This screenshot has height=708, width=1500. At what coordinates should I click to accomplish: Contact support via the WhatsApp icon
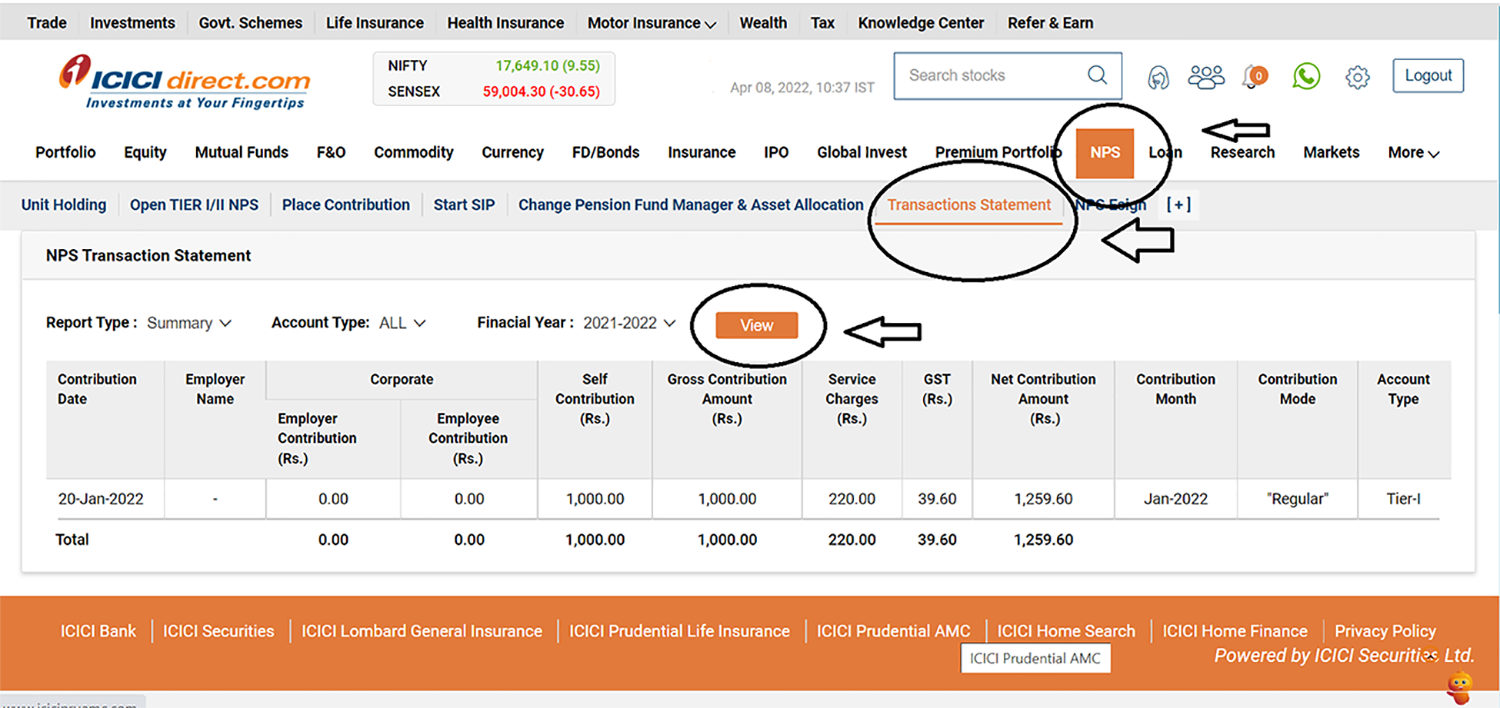[x=1306, y=75]
